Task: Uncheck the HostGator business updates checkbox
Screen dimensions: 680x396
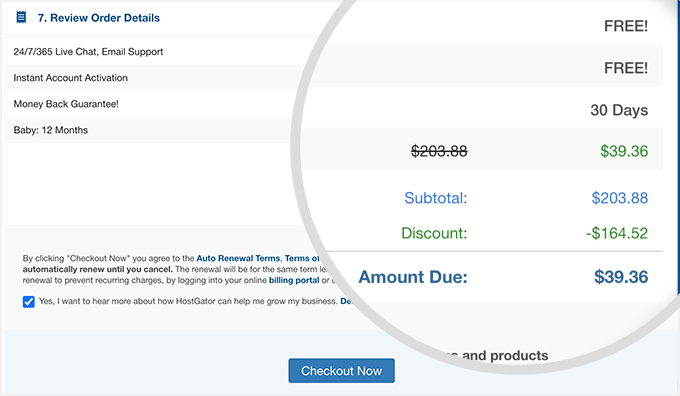Action: [x=29, y=301]
